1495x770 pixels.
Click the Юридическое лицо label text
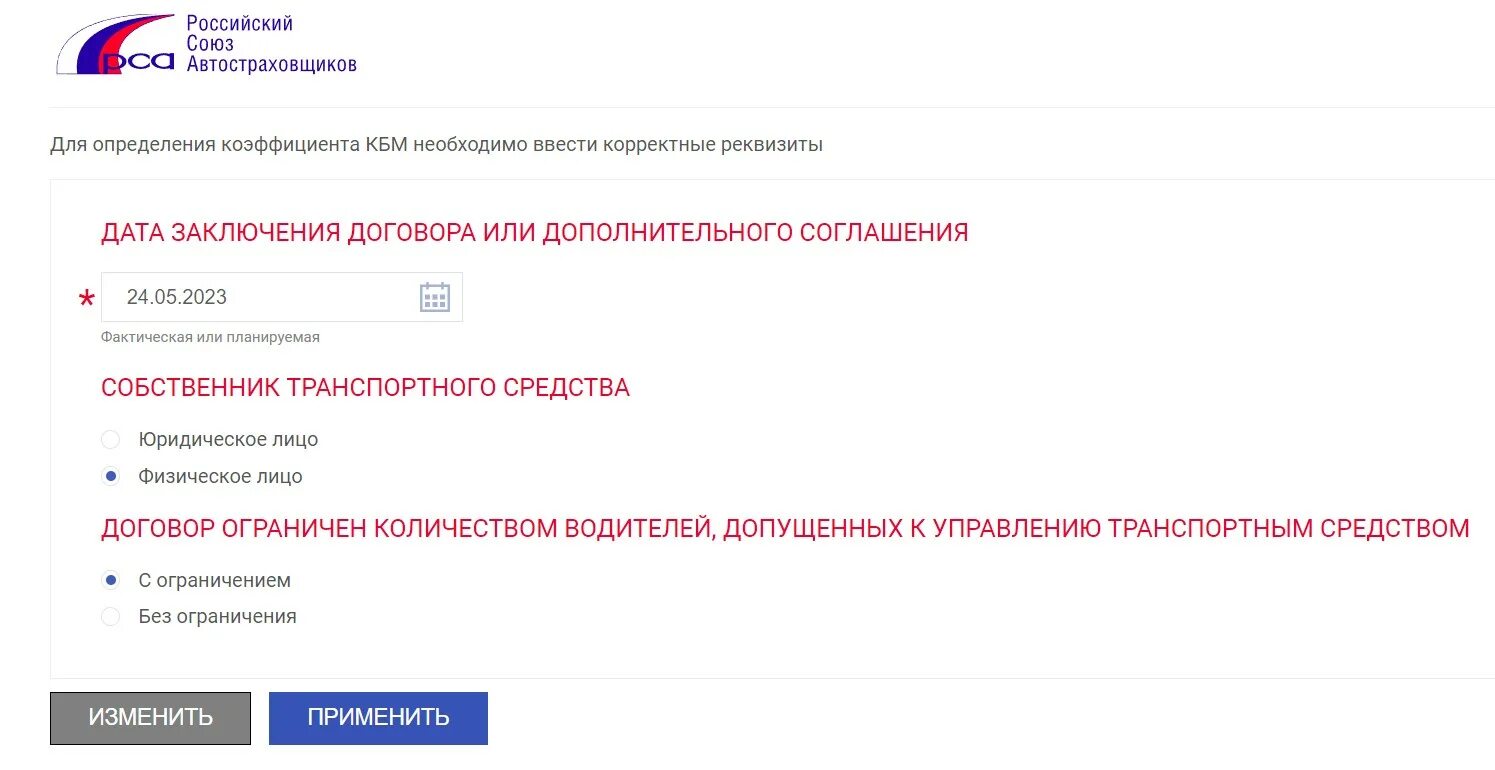228,439
